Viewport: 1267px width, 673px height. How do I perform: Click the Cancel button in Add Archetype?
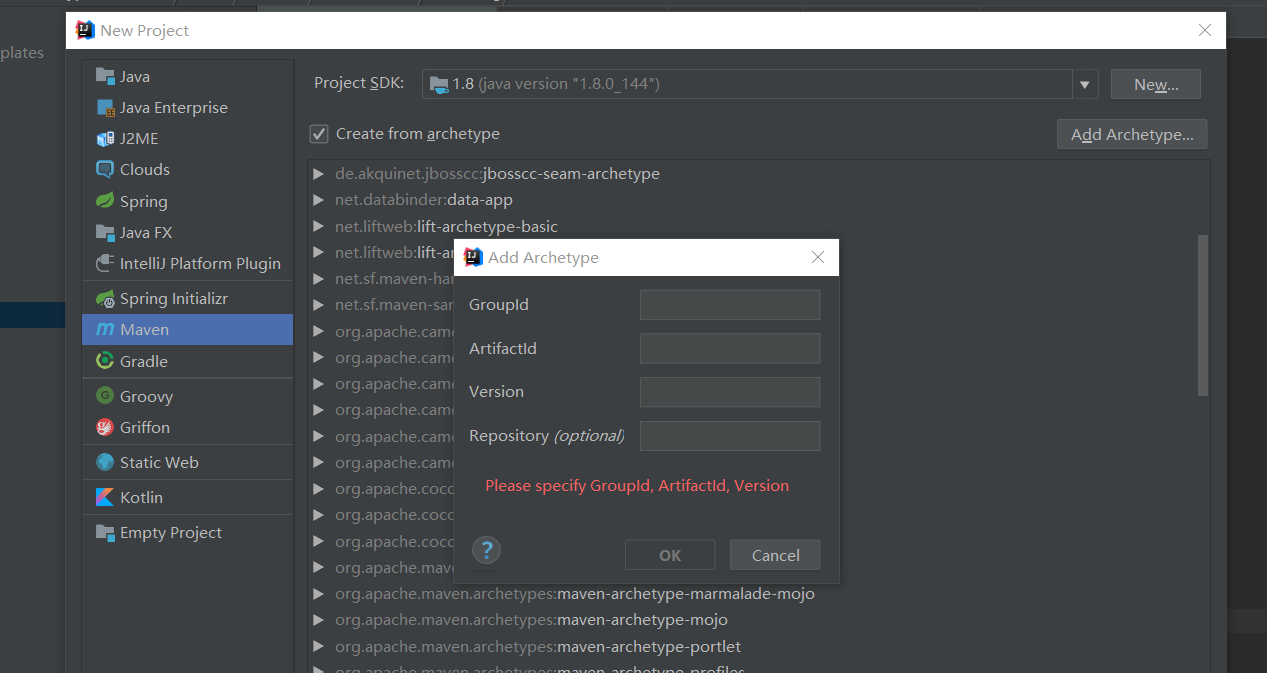[x=775, y=555]
